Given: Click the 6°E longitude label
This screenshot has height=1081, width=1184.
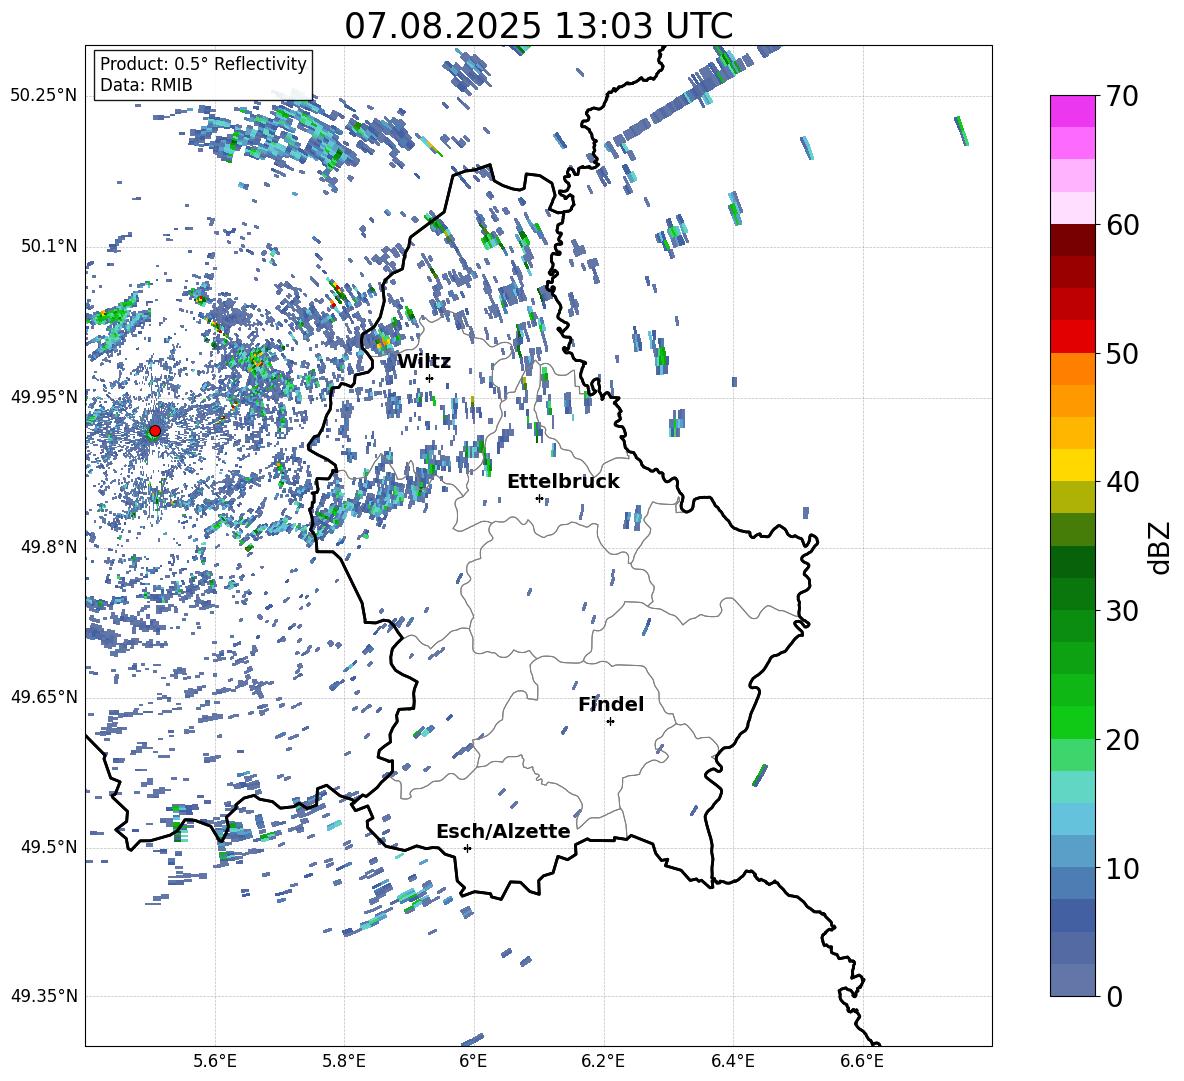Looking at the screenshot, I should [x=473, y=1061].
